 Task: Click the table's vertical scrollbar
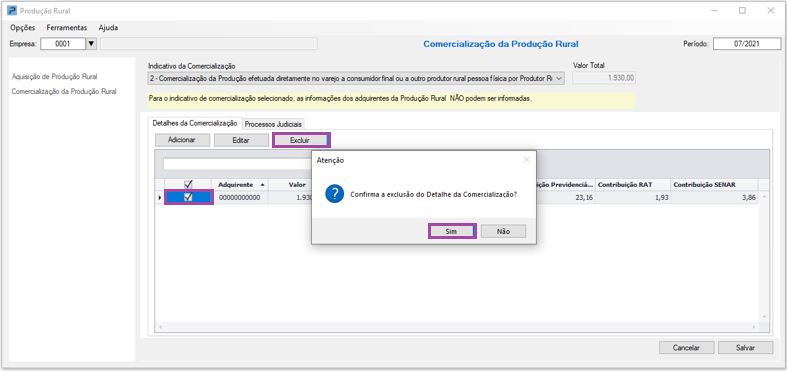(x=764, y=256)
